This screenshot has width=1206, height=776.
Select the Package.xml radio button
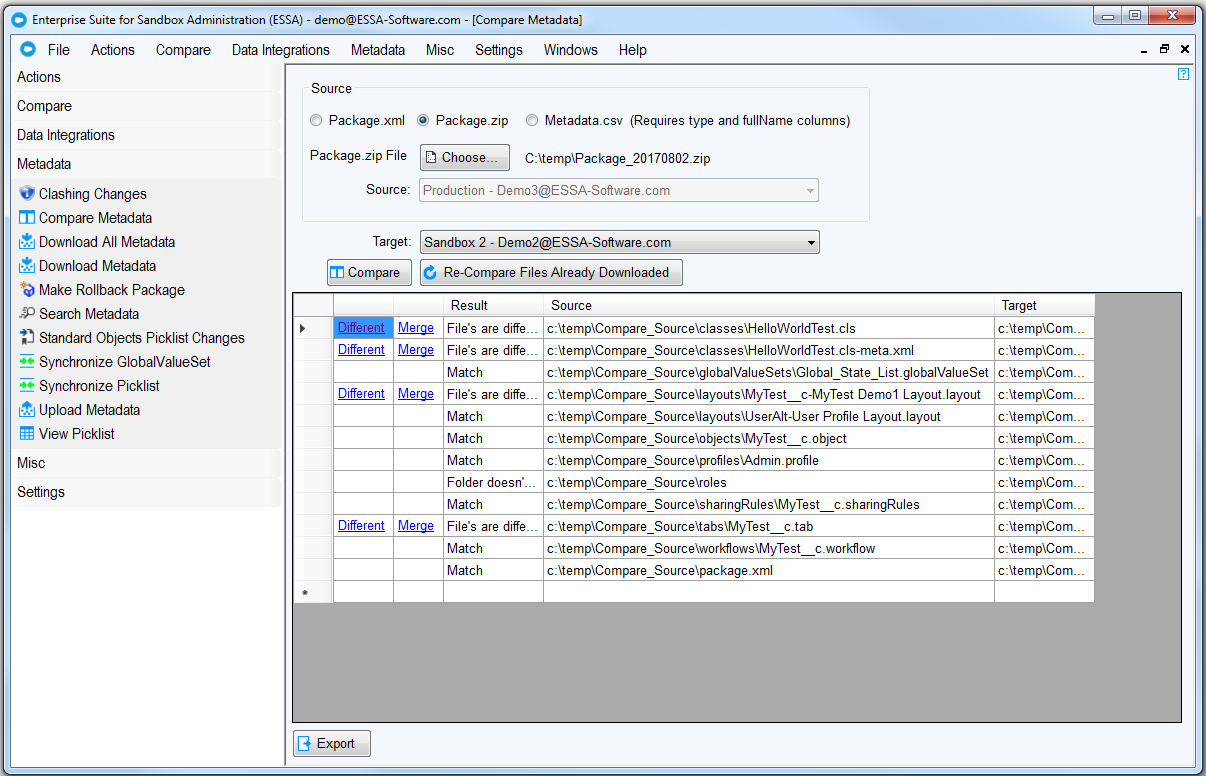[x=317, y=120]
